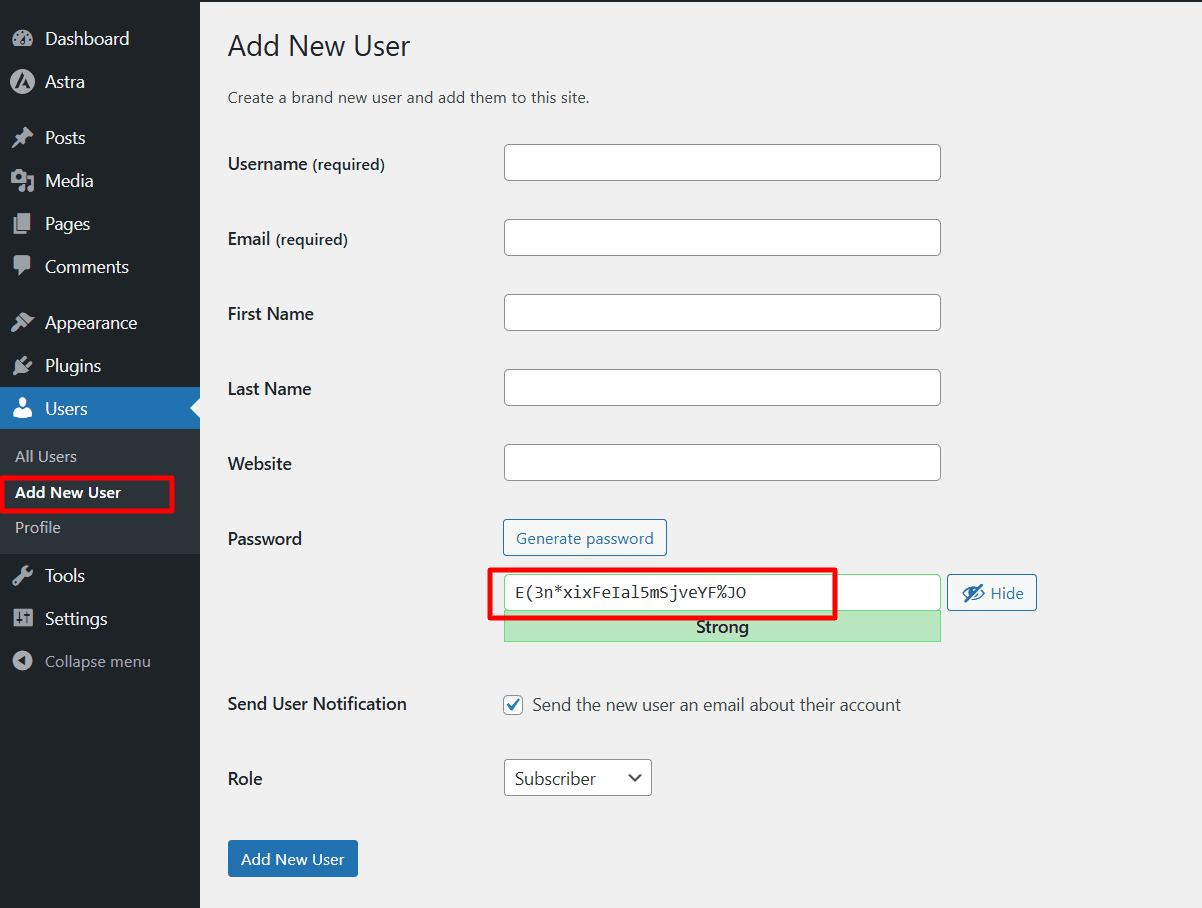Click the Settings icon in sidebar

[x=22, y=618]
